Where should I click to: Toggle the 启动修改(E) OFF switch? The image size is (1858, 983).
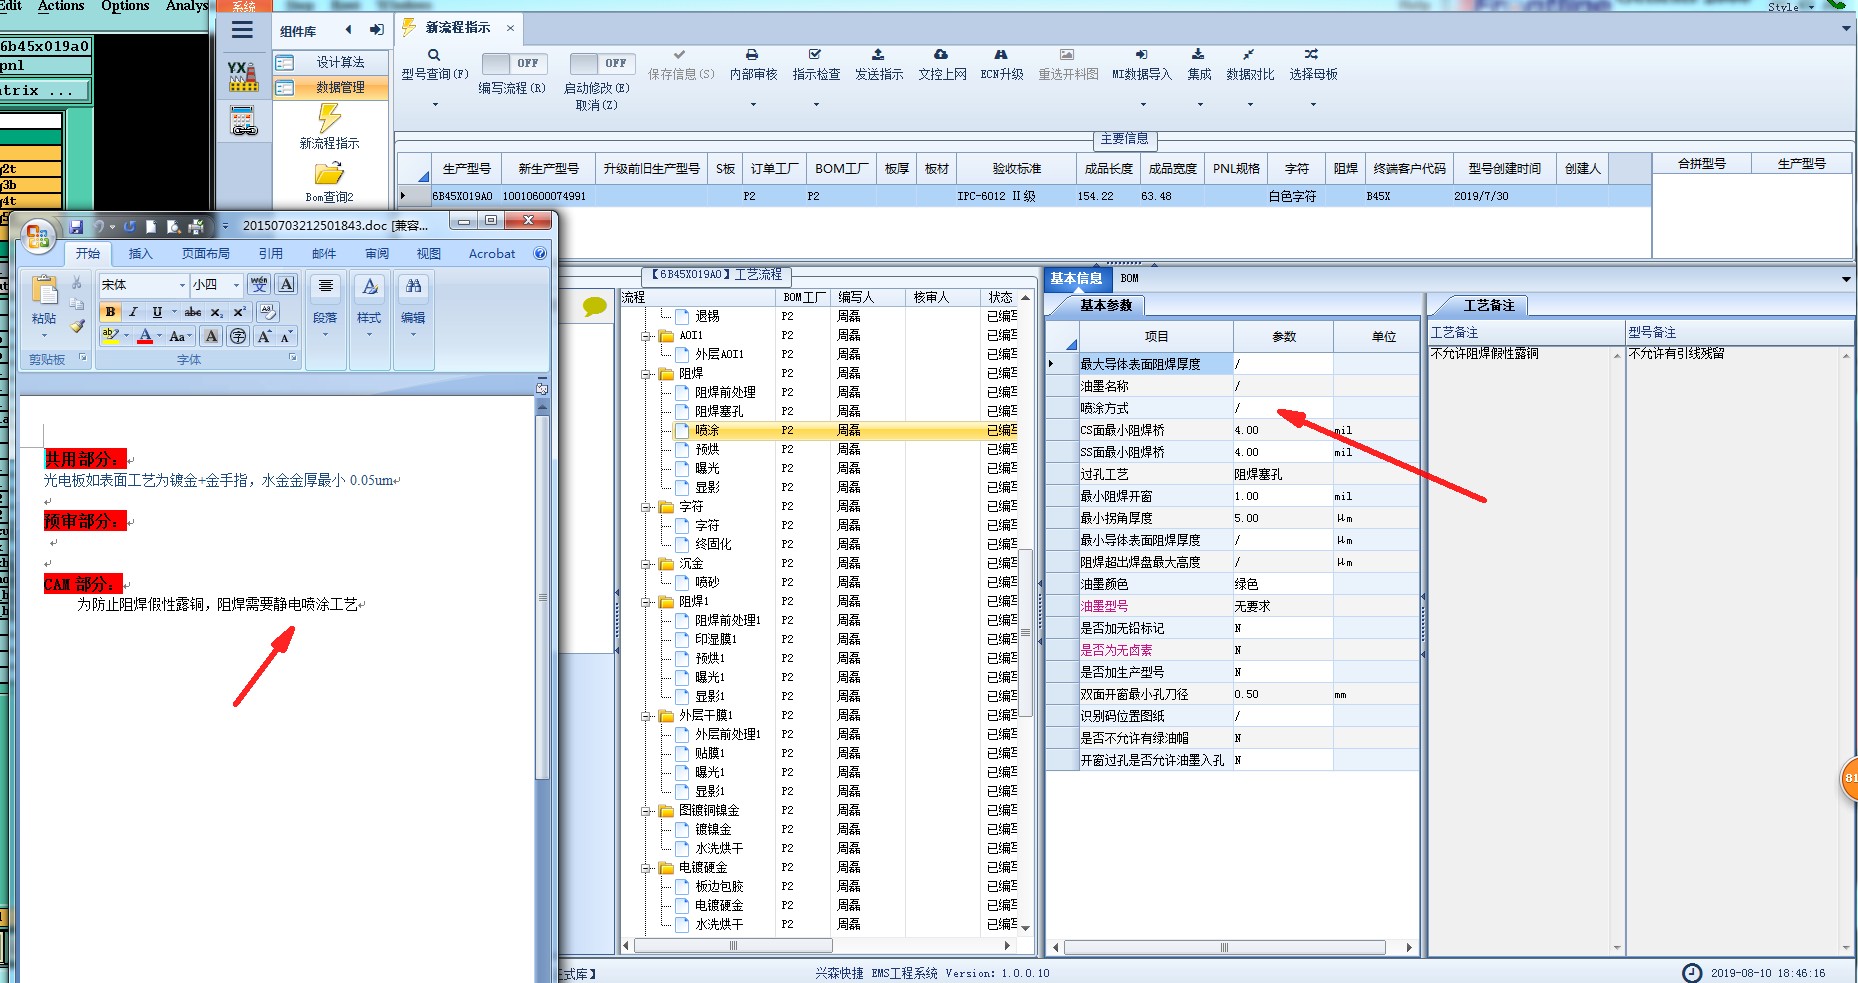600,63
